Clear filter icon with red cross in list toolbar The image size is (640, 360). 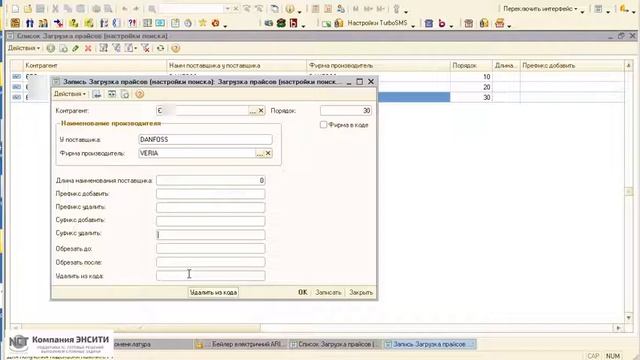tap(145, 48)
